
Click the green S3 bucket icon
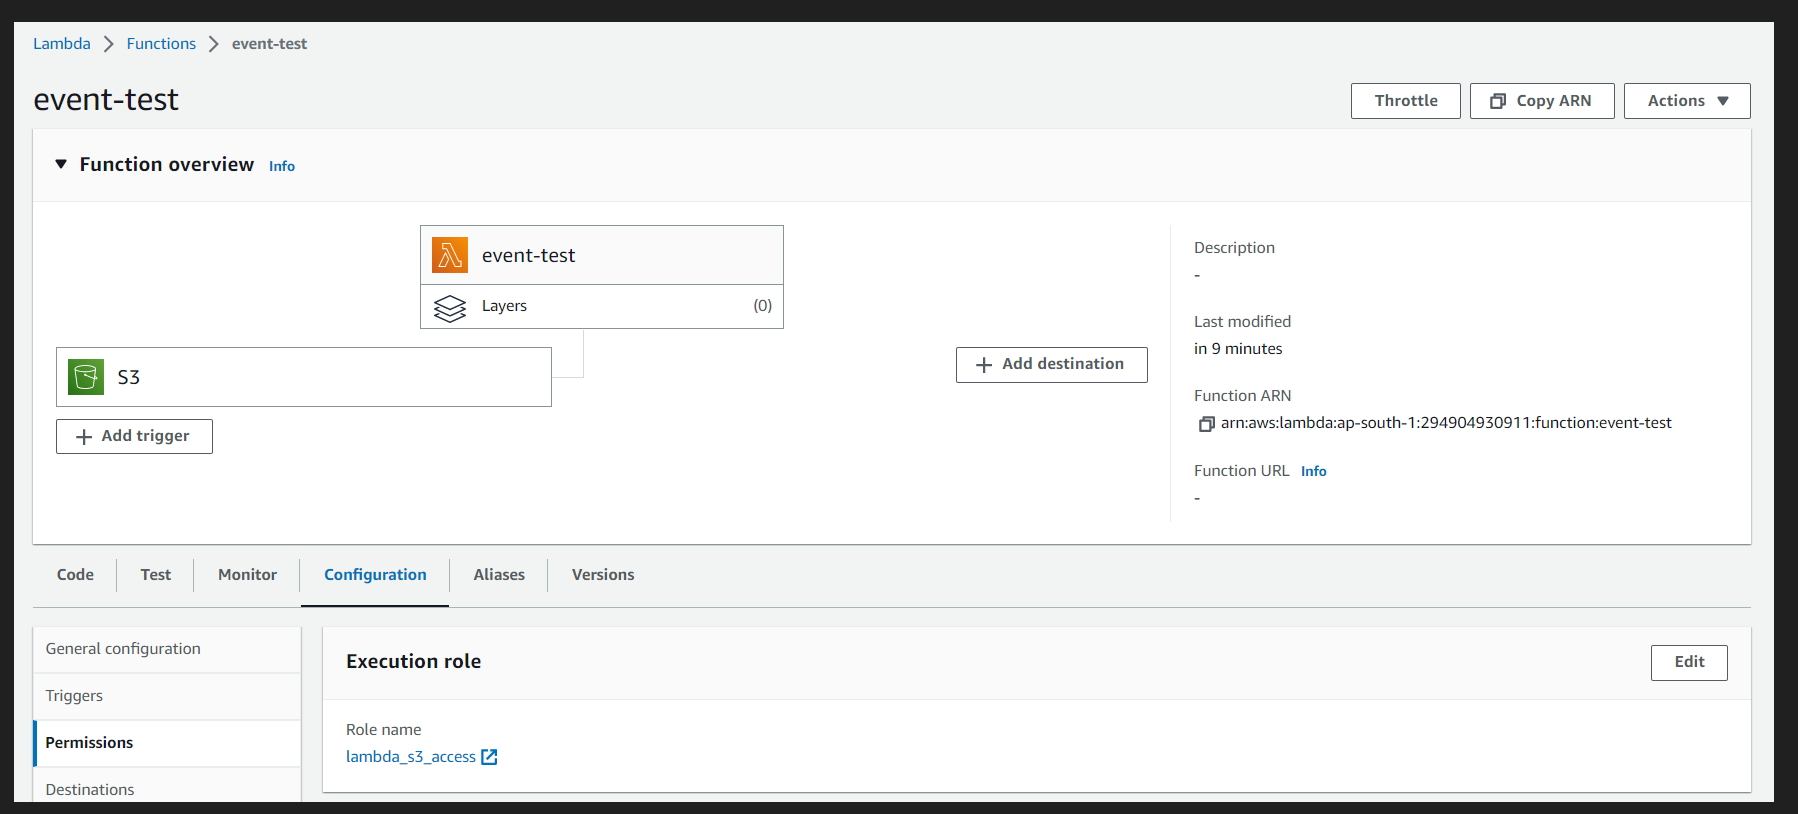pos(86,377)
